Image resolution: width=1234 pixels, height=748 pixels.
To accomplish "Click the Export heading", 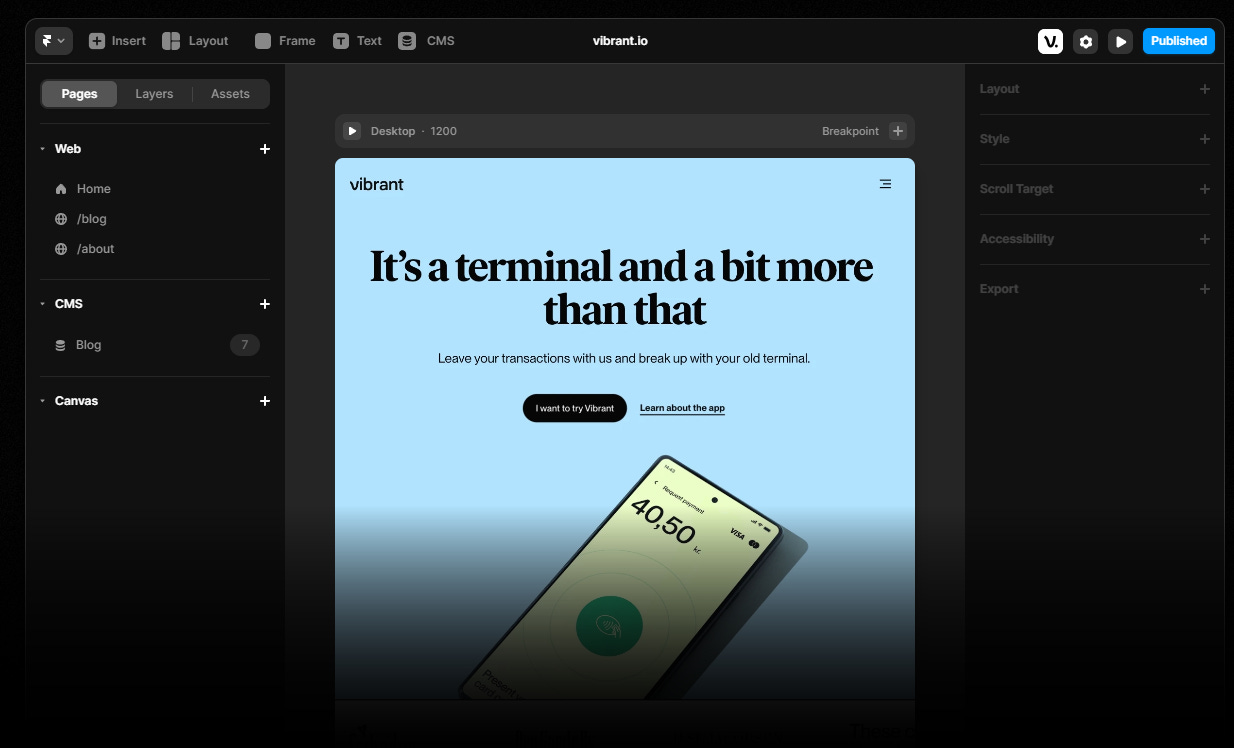I will (999, 289).
